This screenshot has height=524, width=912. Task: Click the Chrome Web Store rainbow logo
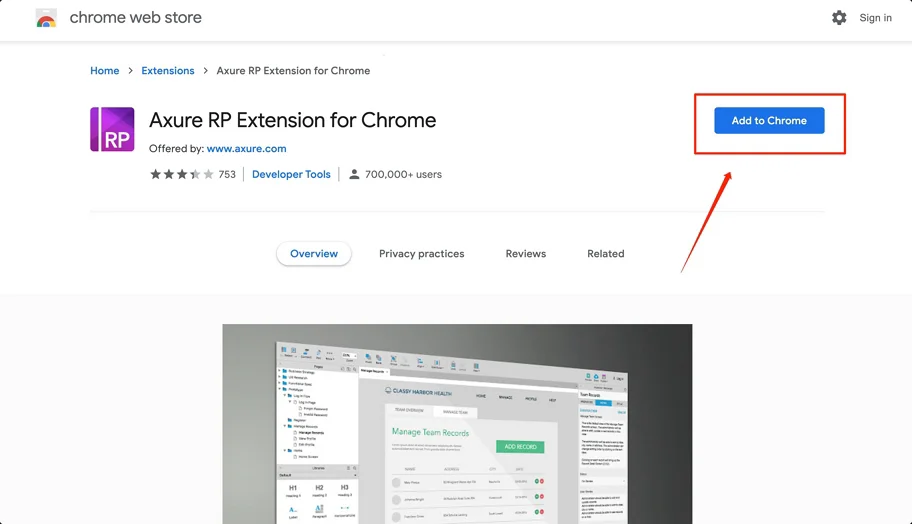[46, 18]
